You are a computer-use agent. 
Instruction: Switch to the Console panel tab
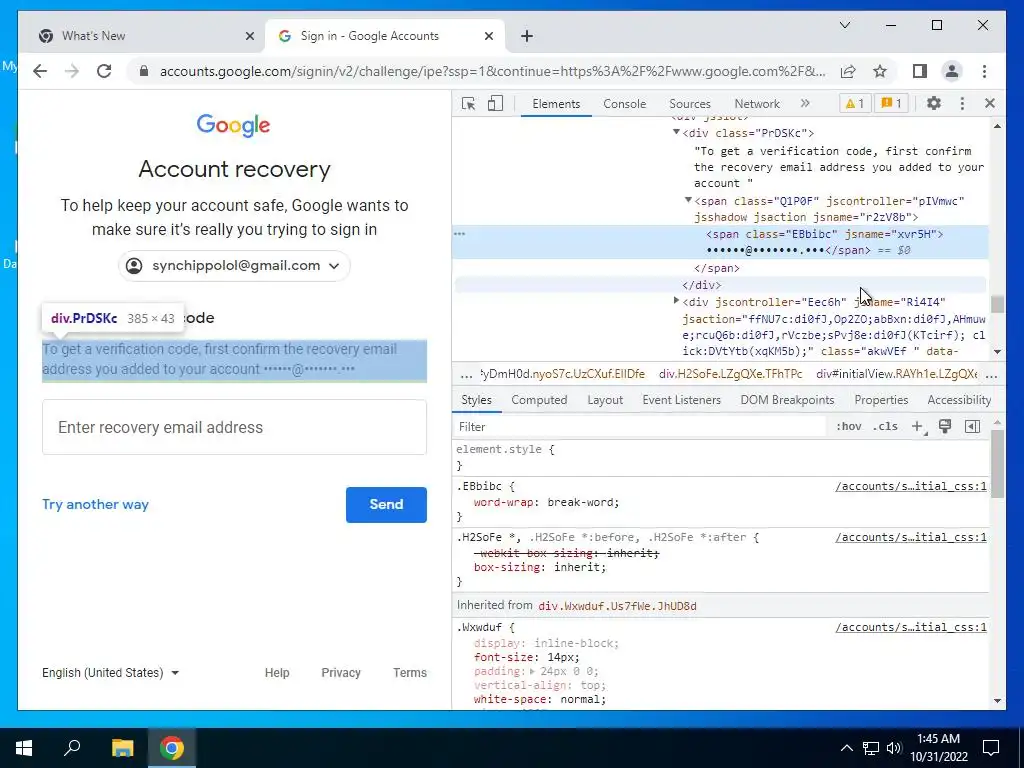point(624,104)
